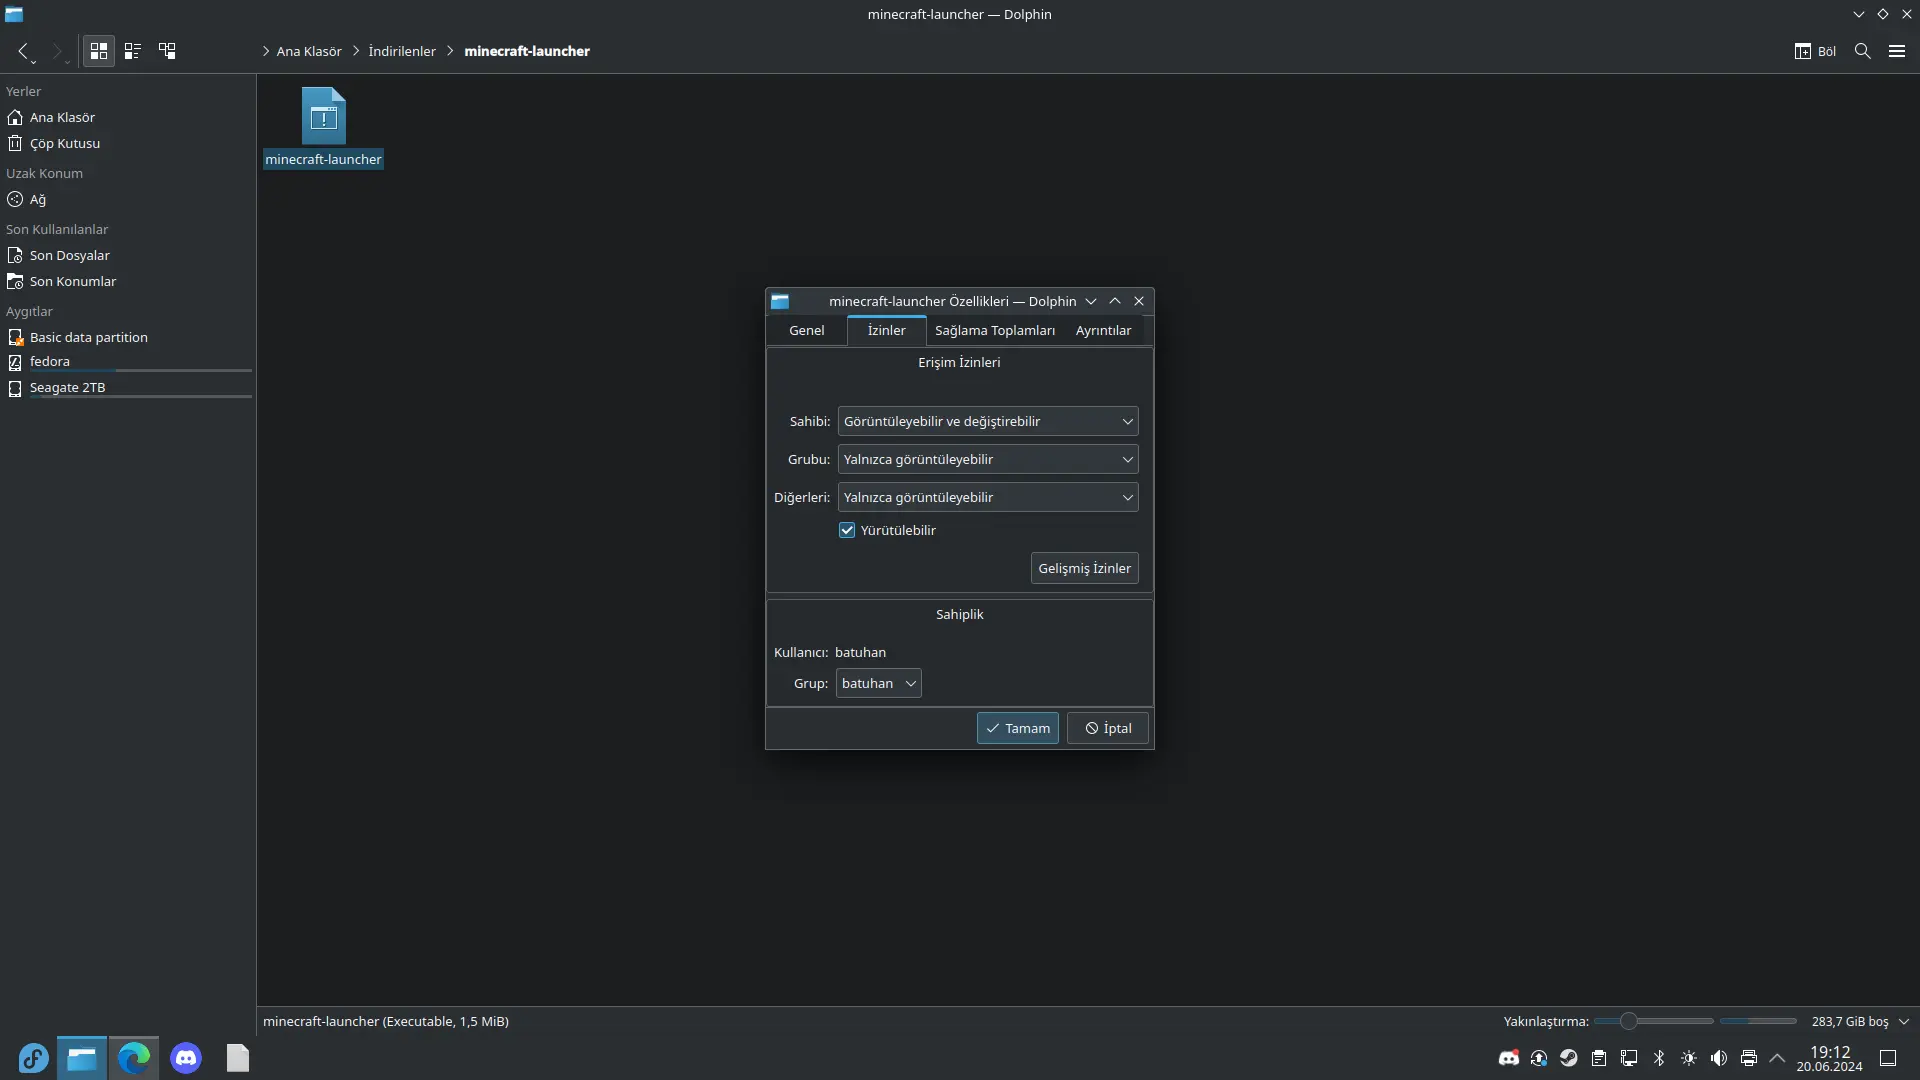Viewport: 1920px width, 1080px height.
Task: Cancel with the İptal button
Action: pyautogui.click(x=1108, y=728)
